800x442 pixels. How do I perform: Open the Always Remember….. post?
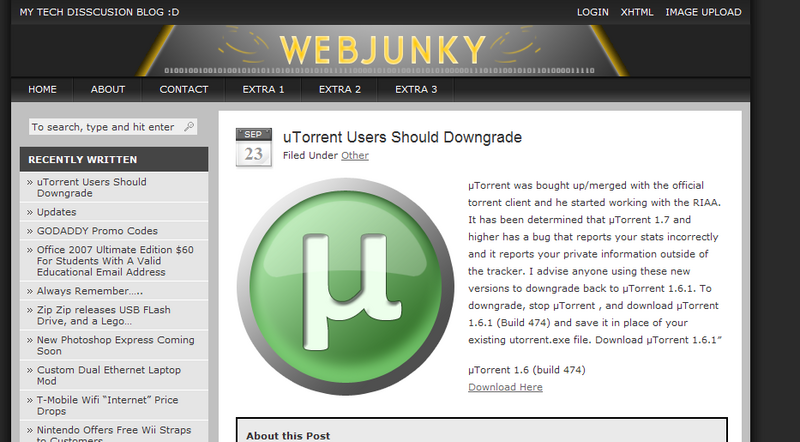coord(89,291)
